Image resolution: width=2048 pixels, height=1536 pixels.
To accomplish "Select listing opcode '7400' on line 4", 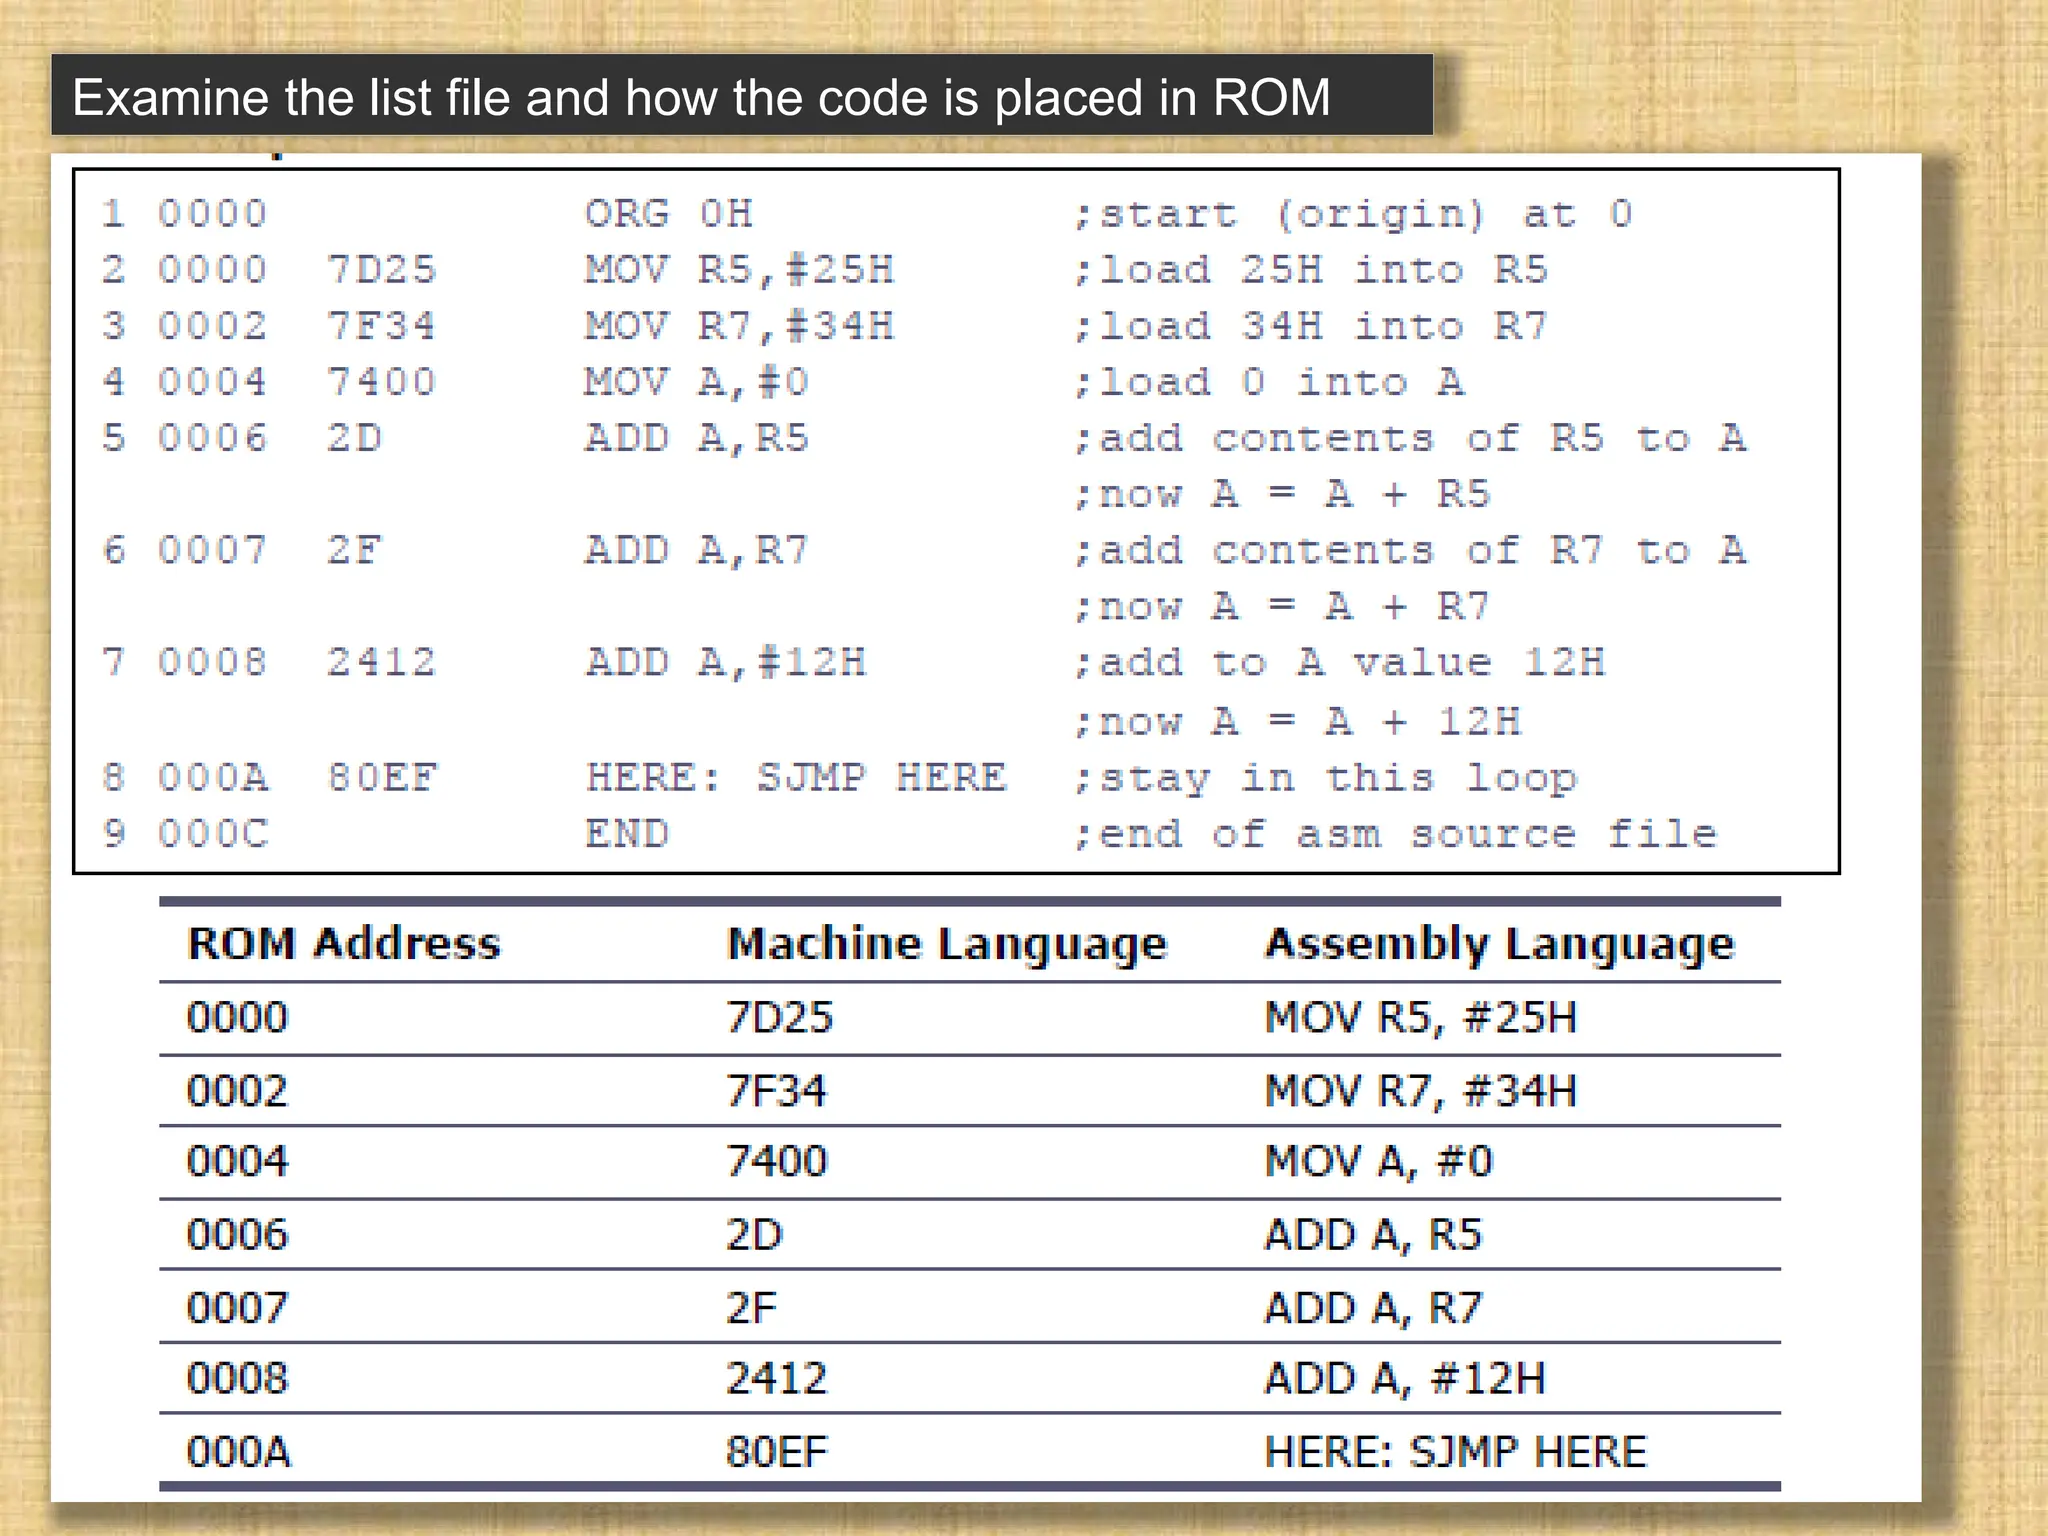I will pyautogui.click(x=381, y=382).
